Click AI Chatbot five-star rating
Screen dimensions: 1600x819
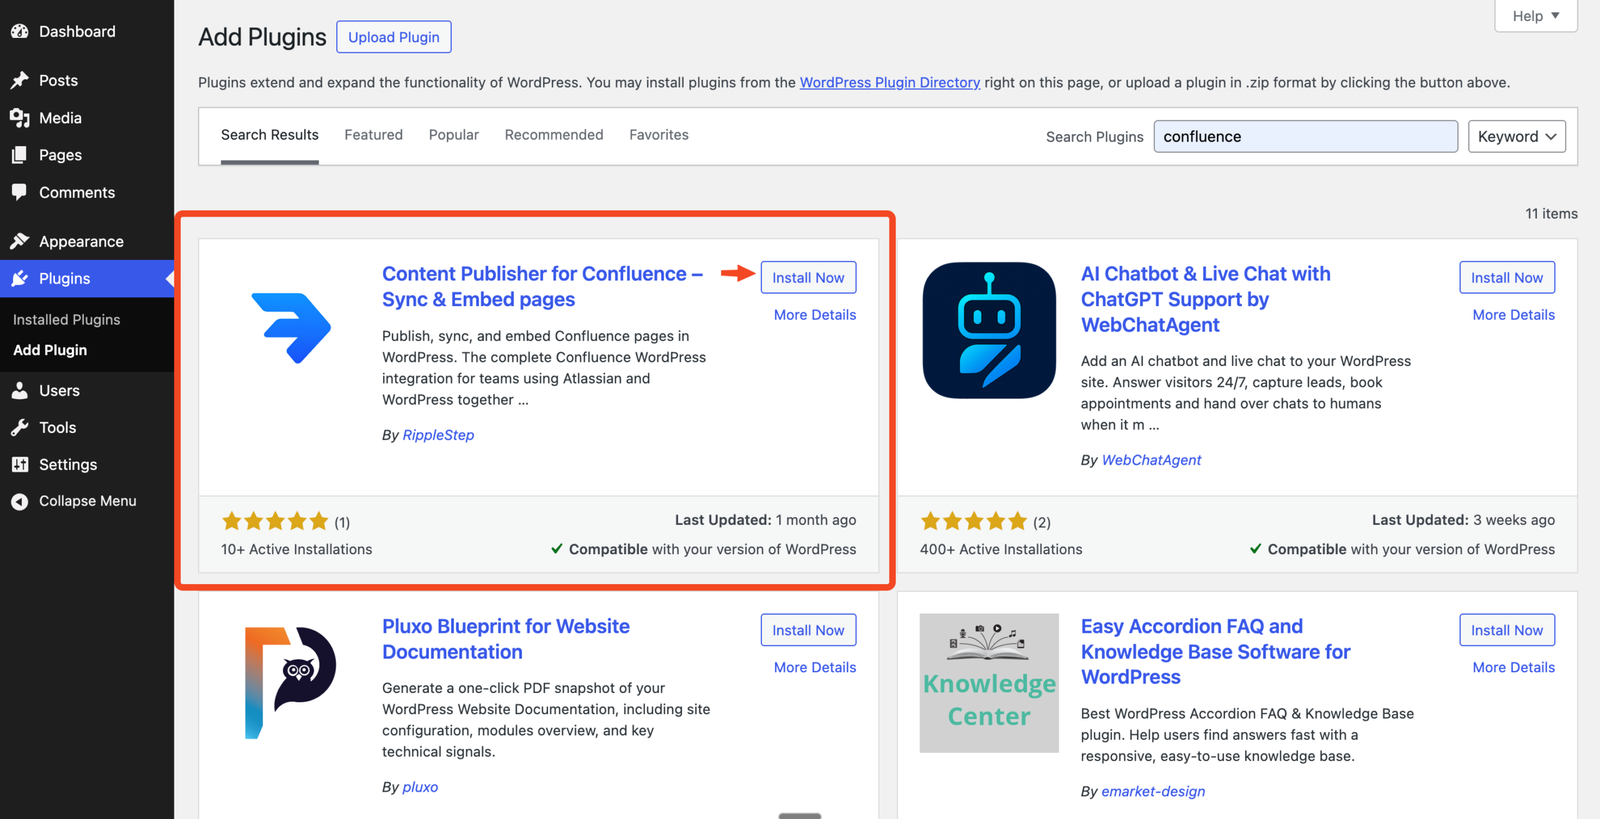(x=974, y=521)
